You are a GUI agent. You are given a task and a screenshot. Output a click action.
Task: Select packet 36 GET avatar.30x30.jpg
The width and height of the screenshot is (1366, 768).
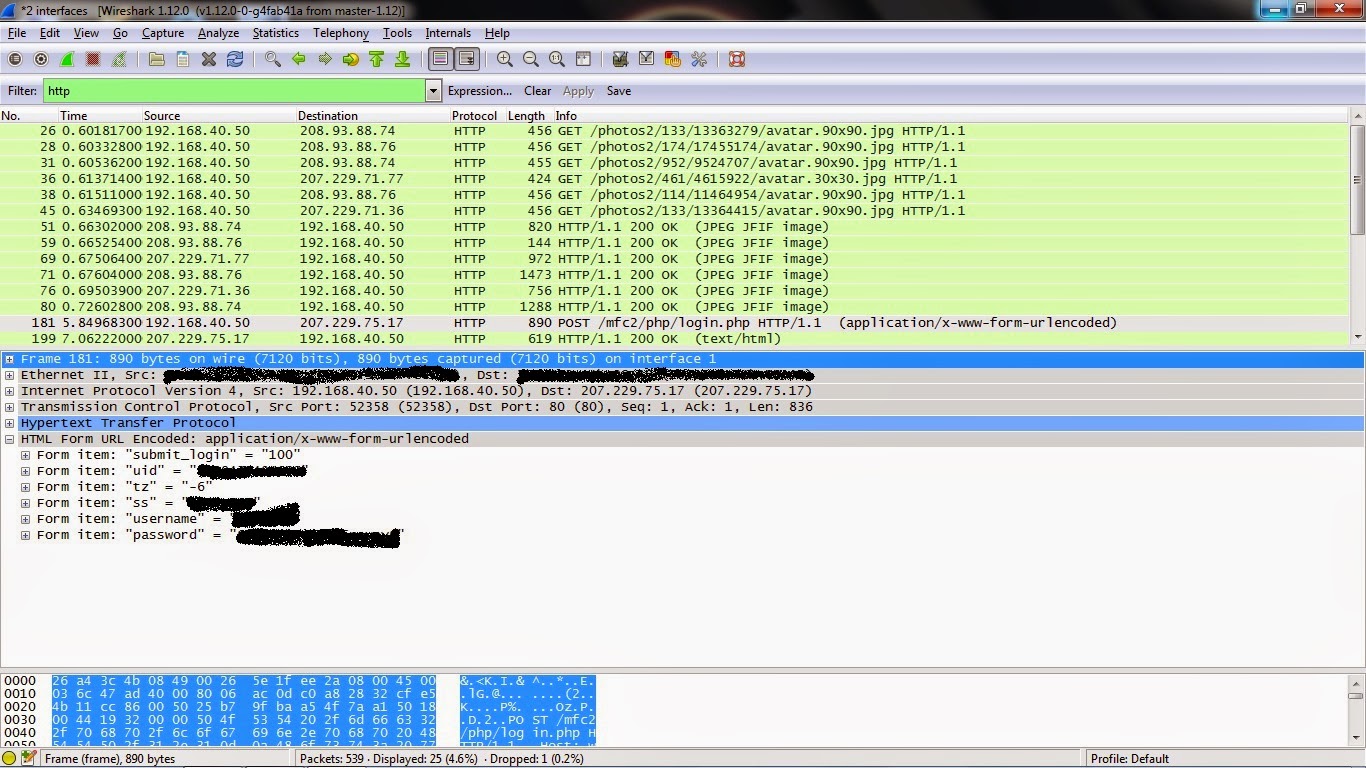click(x=675, y=179)
